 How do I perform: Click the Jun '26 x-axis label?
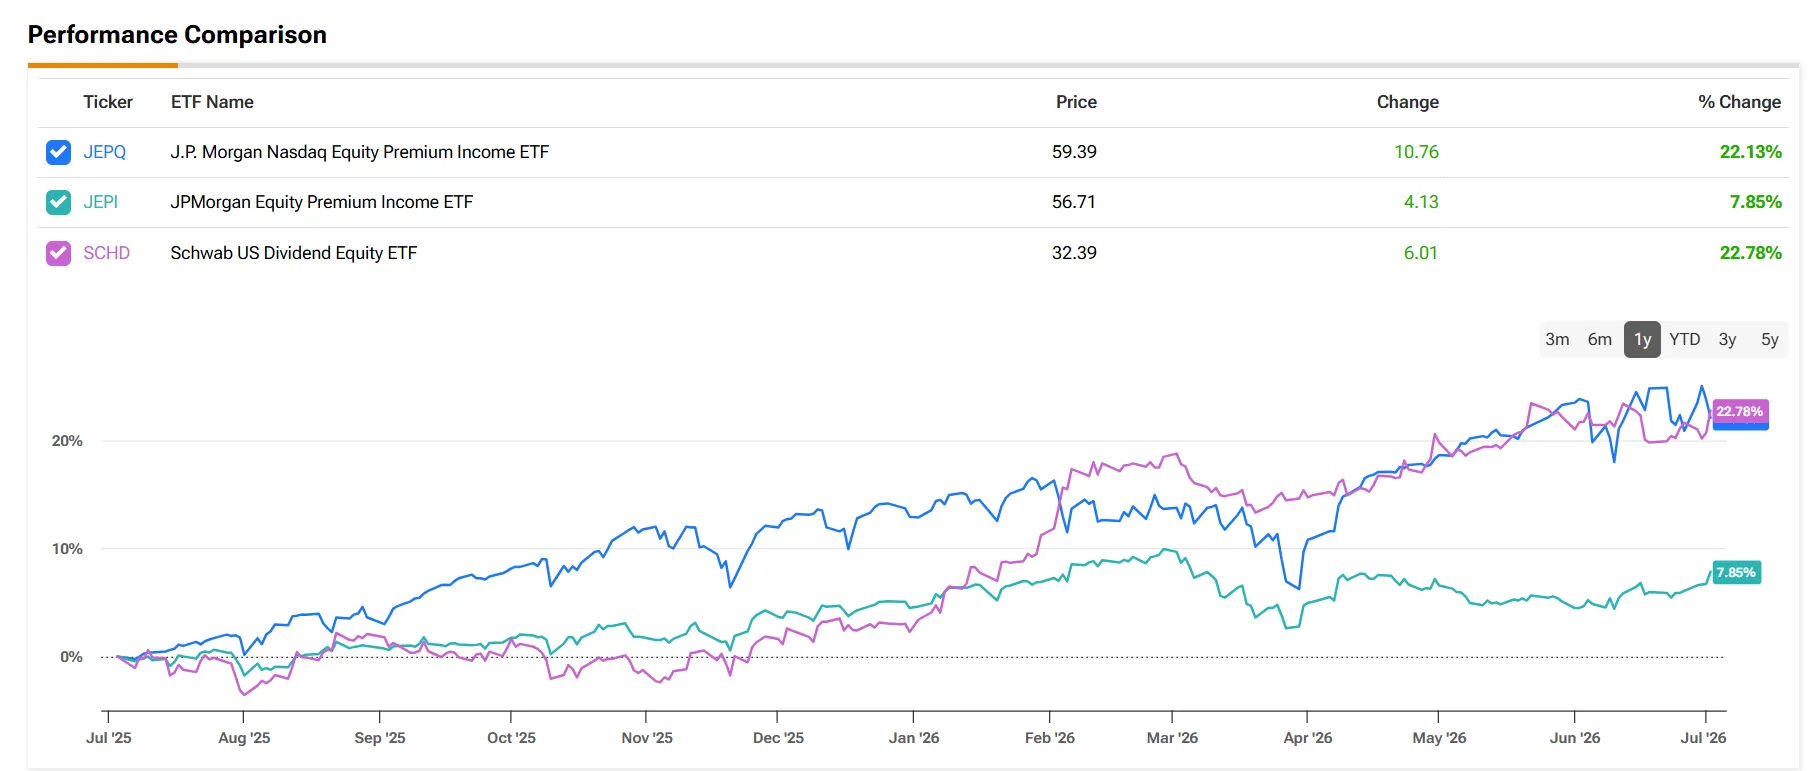pos(1575,738)
